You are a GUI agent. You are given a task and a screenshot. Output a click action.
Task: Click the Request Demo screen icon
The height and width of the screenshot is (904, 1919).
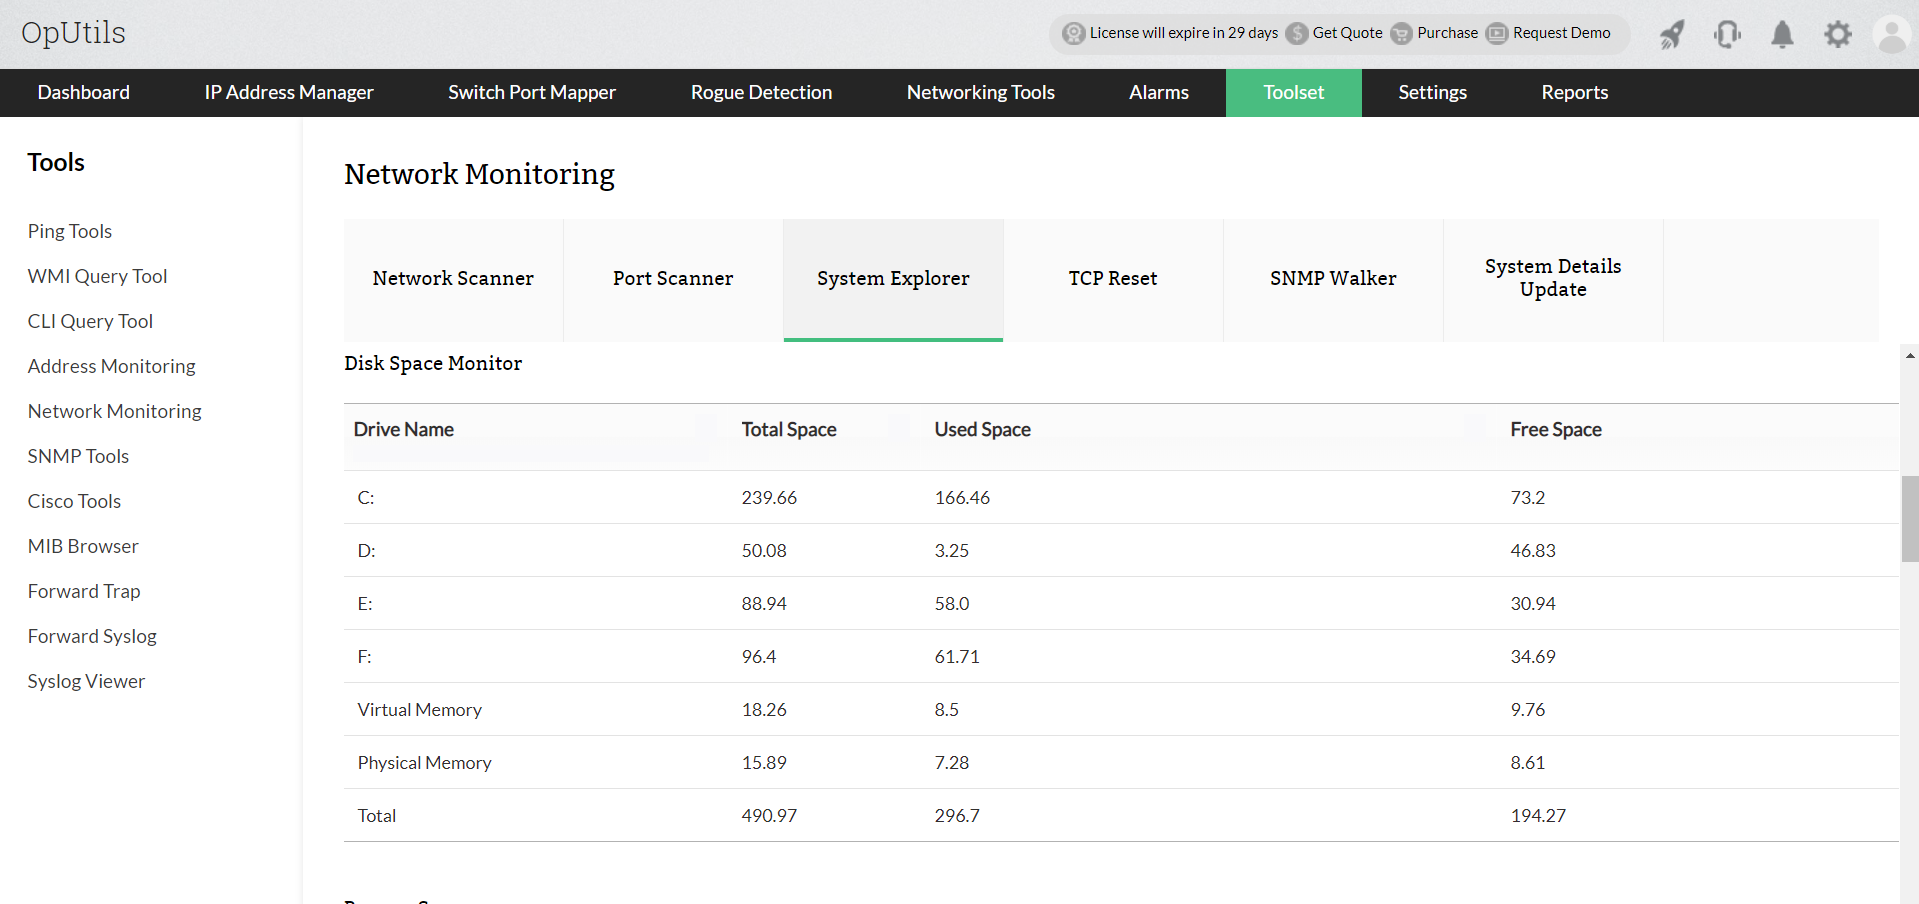coord(1497,33)
